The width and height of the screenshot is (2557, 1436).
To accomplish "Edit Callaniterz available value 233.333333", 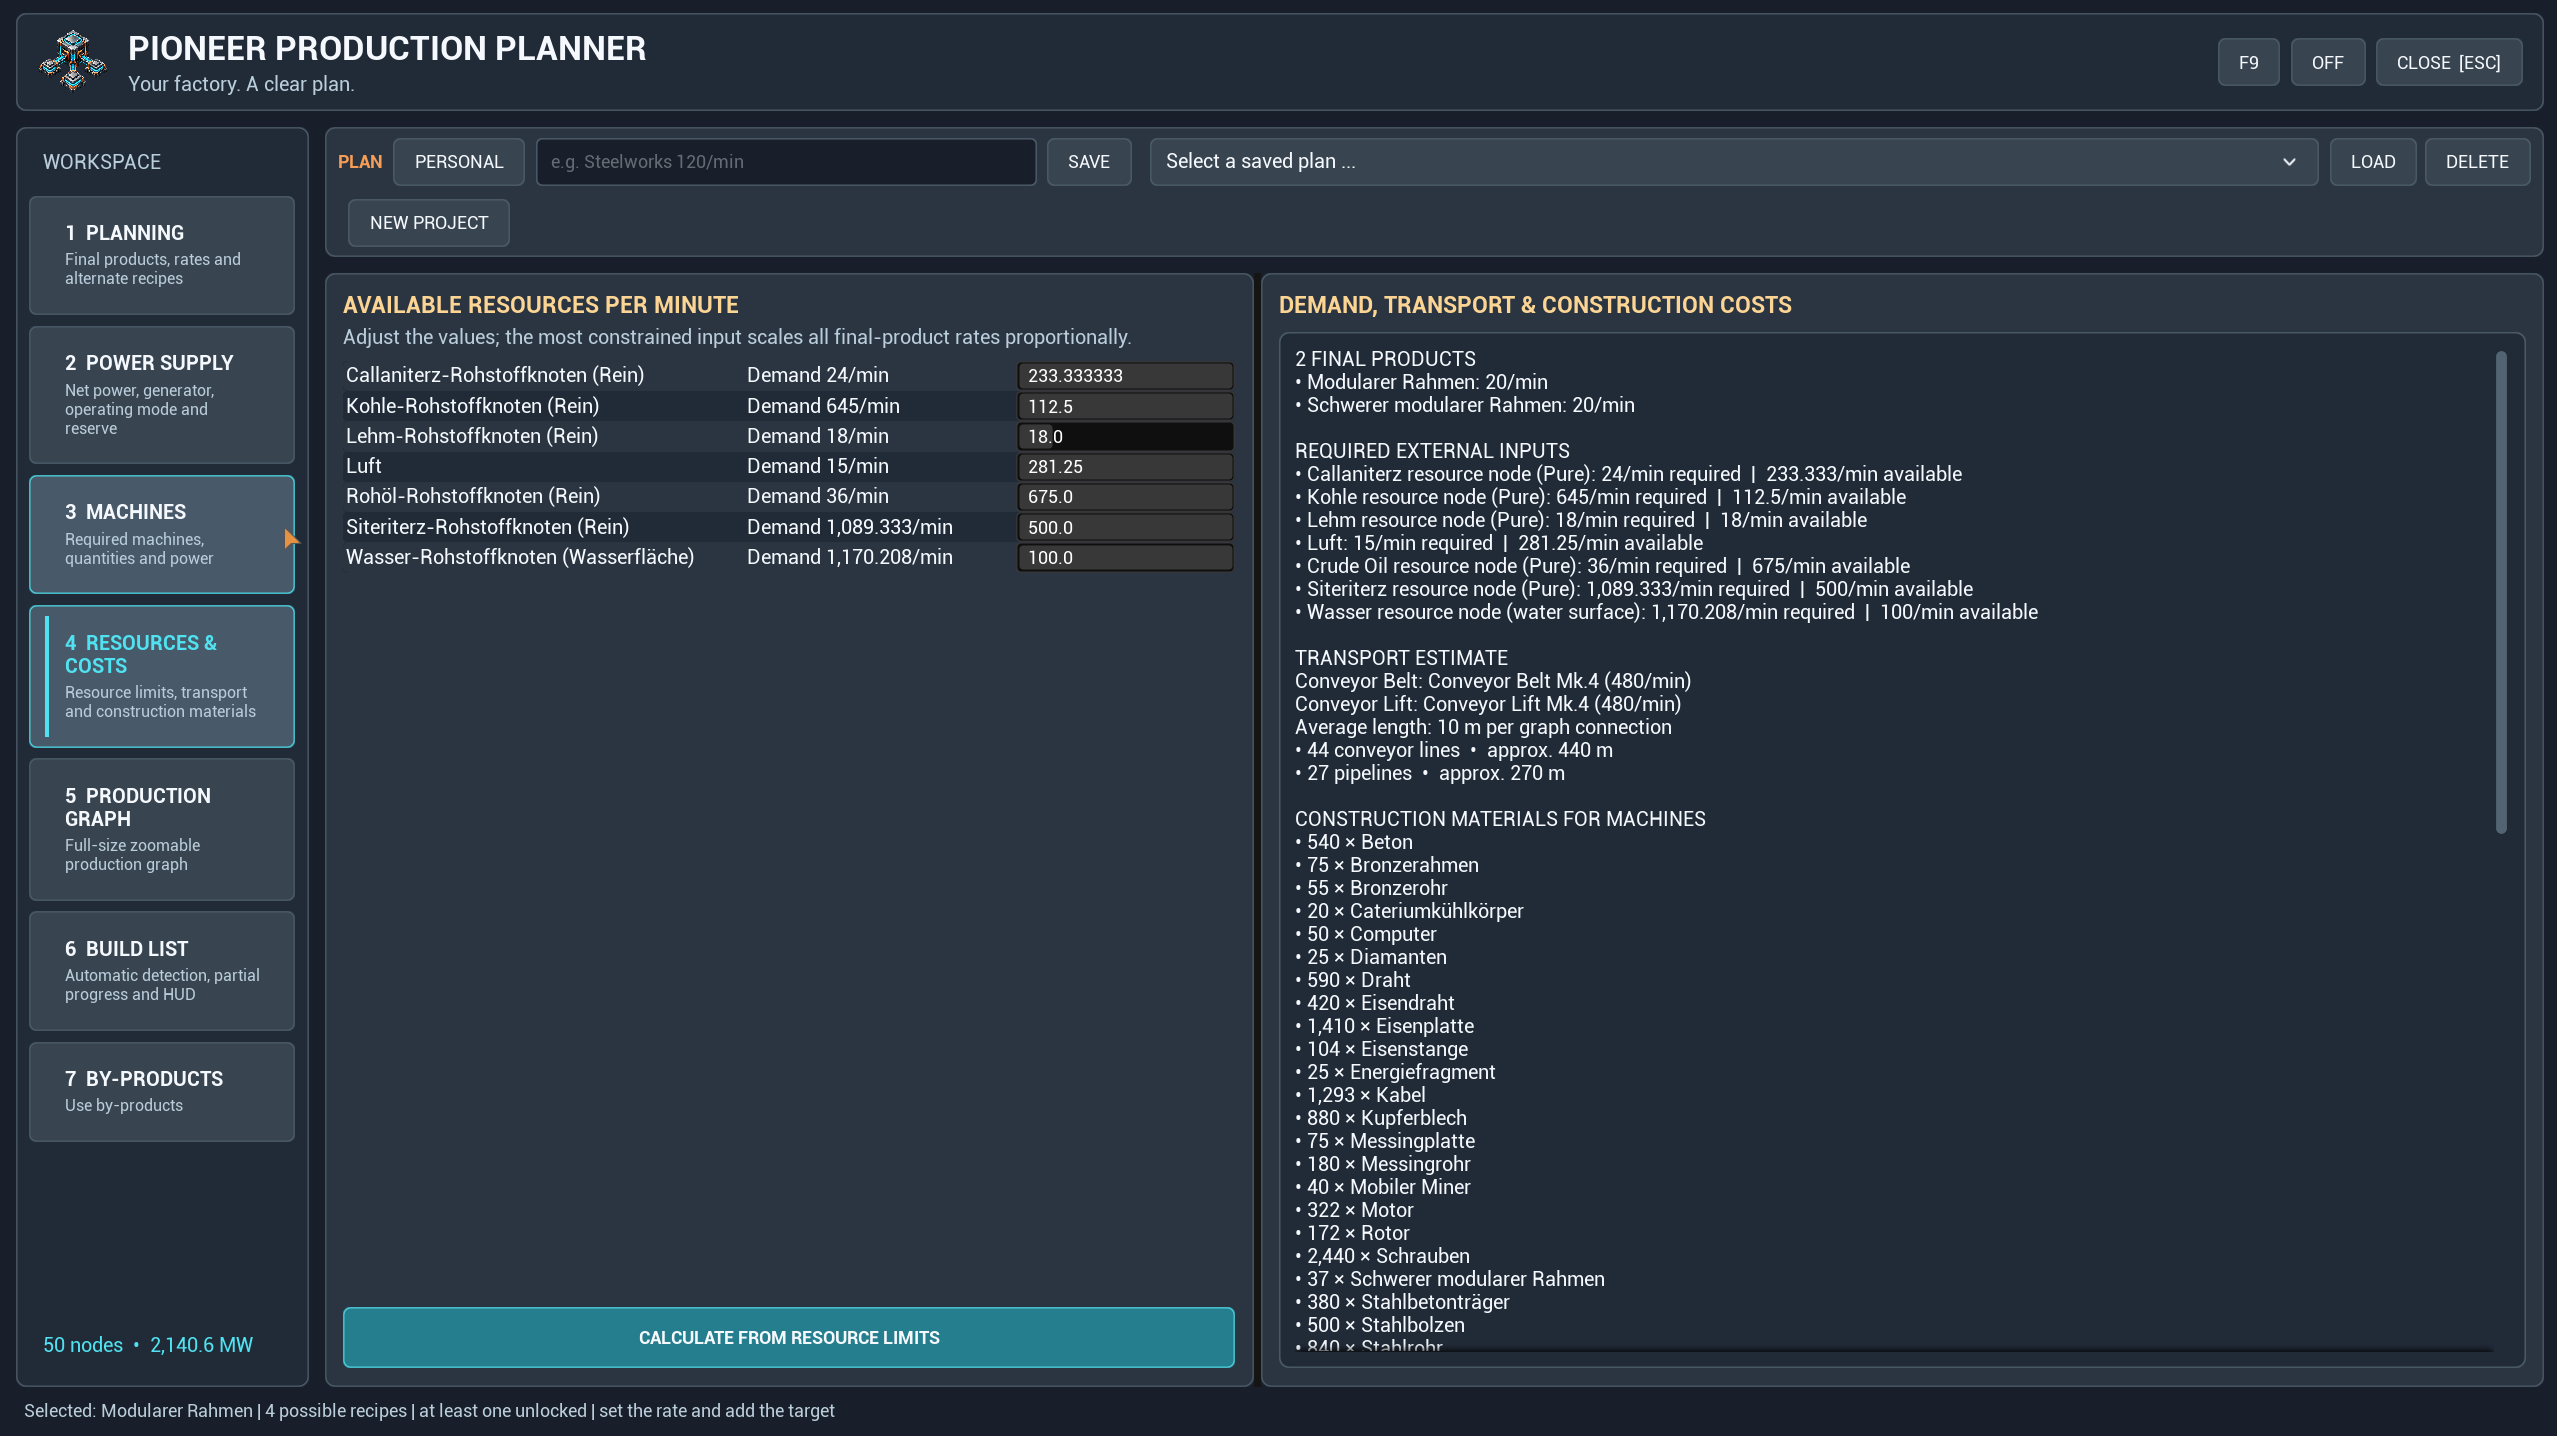I will click(1124, 376).
